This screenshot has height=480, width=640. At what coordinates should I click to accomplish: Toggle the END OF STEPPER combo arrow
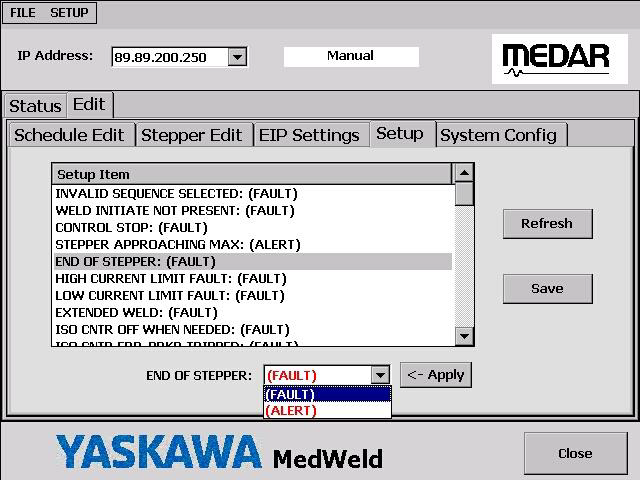(x=380, y=375)
